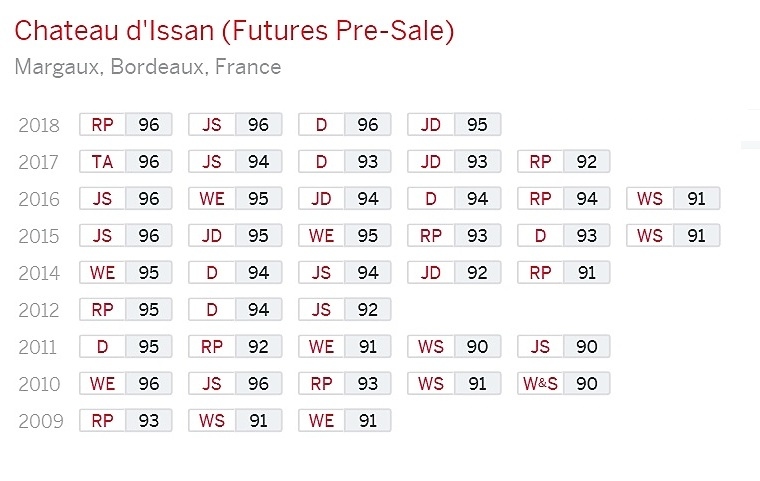Select the 2017 RP 92 score badge
Image resolution: width=760 pixels, height=481 pixels.
564,162
